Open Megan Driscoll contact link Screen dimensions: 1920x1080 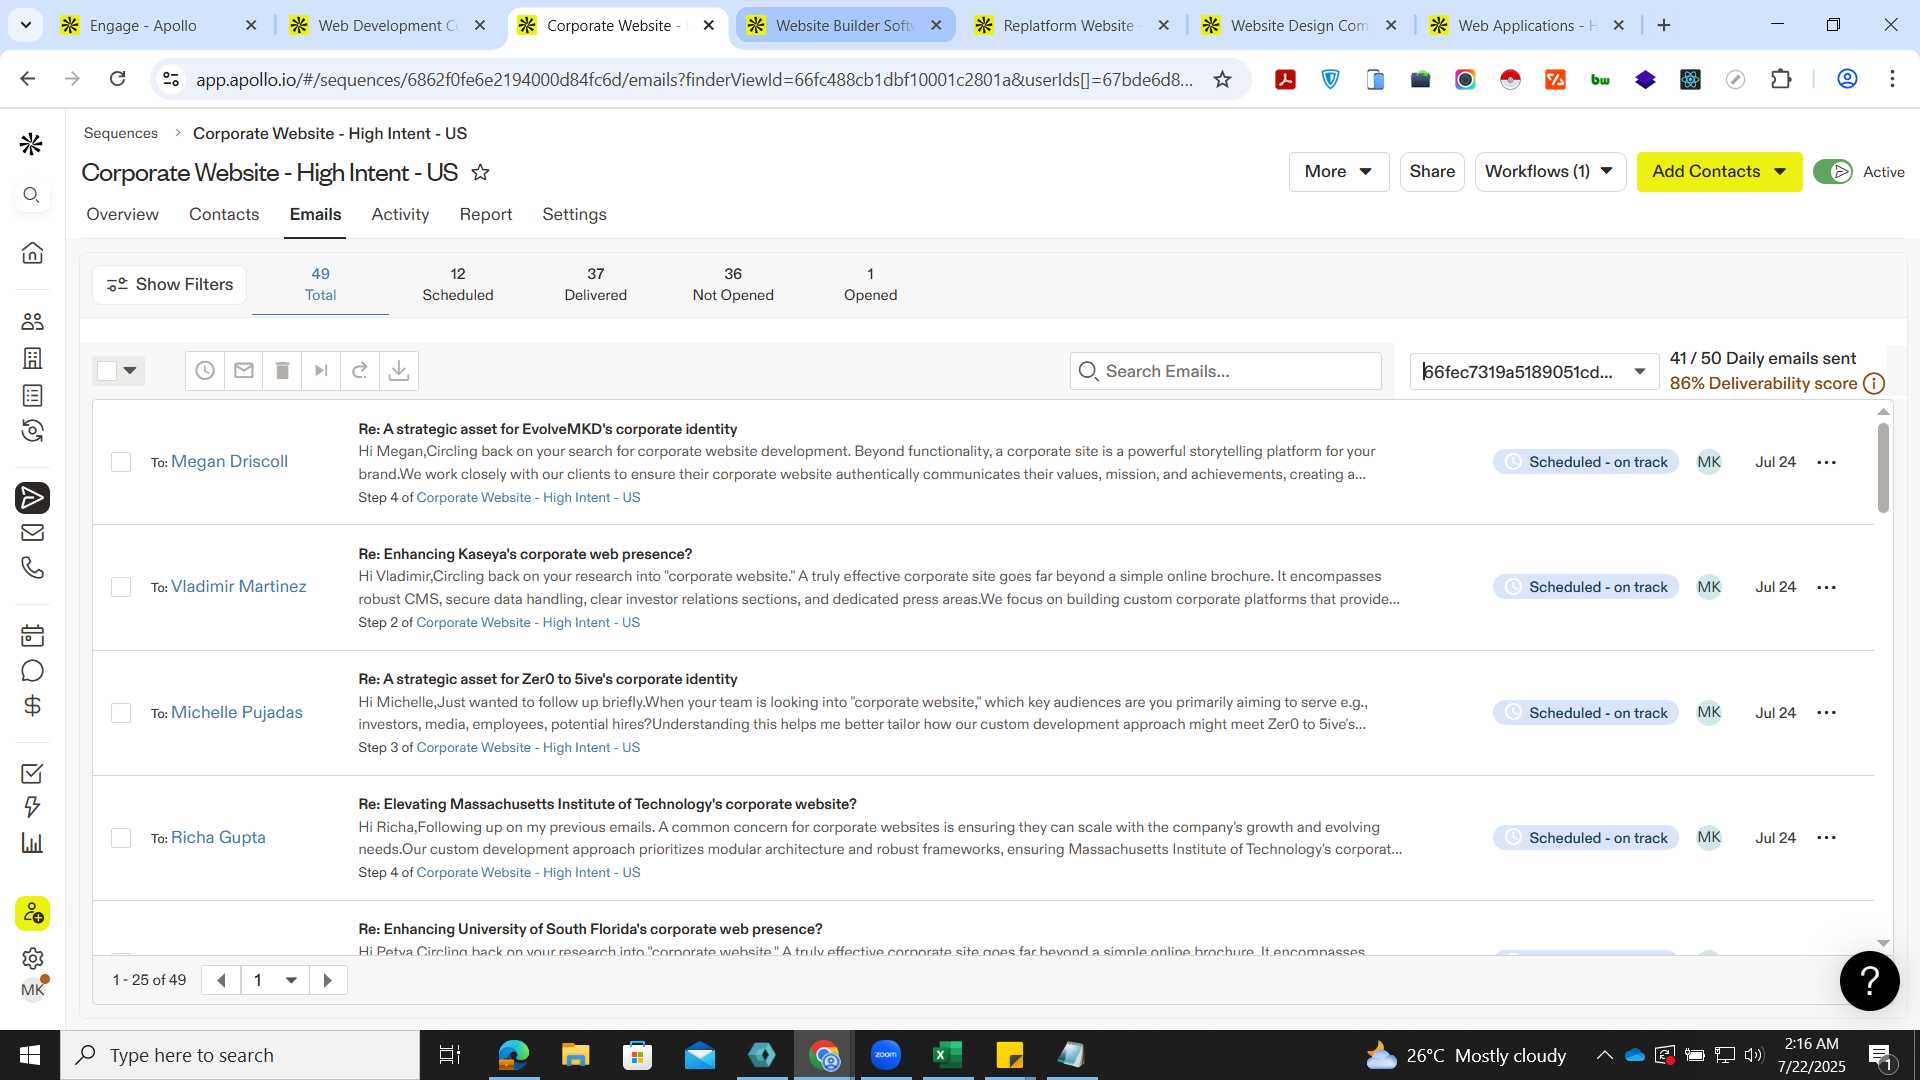(x=229, y=462)
